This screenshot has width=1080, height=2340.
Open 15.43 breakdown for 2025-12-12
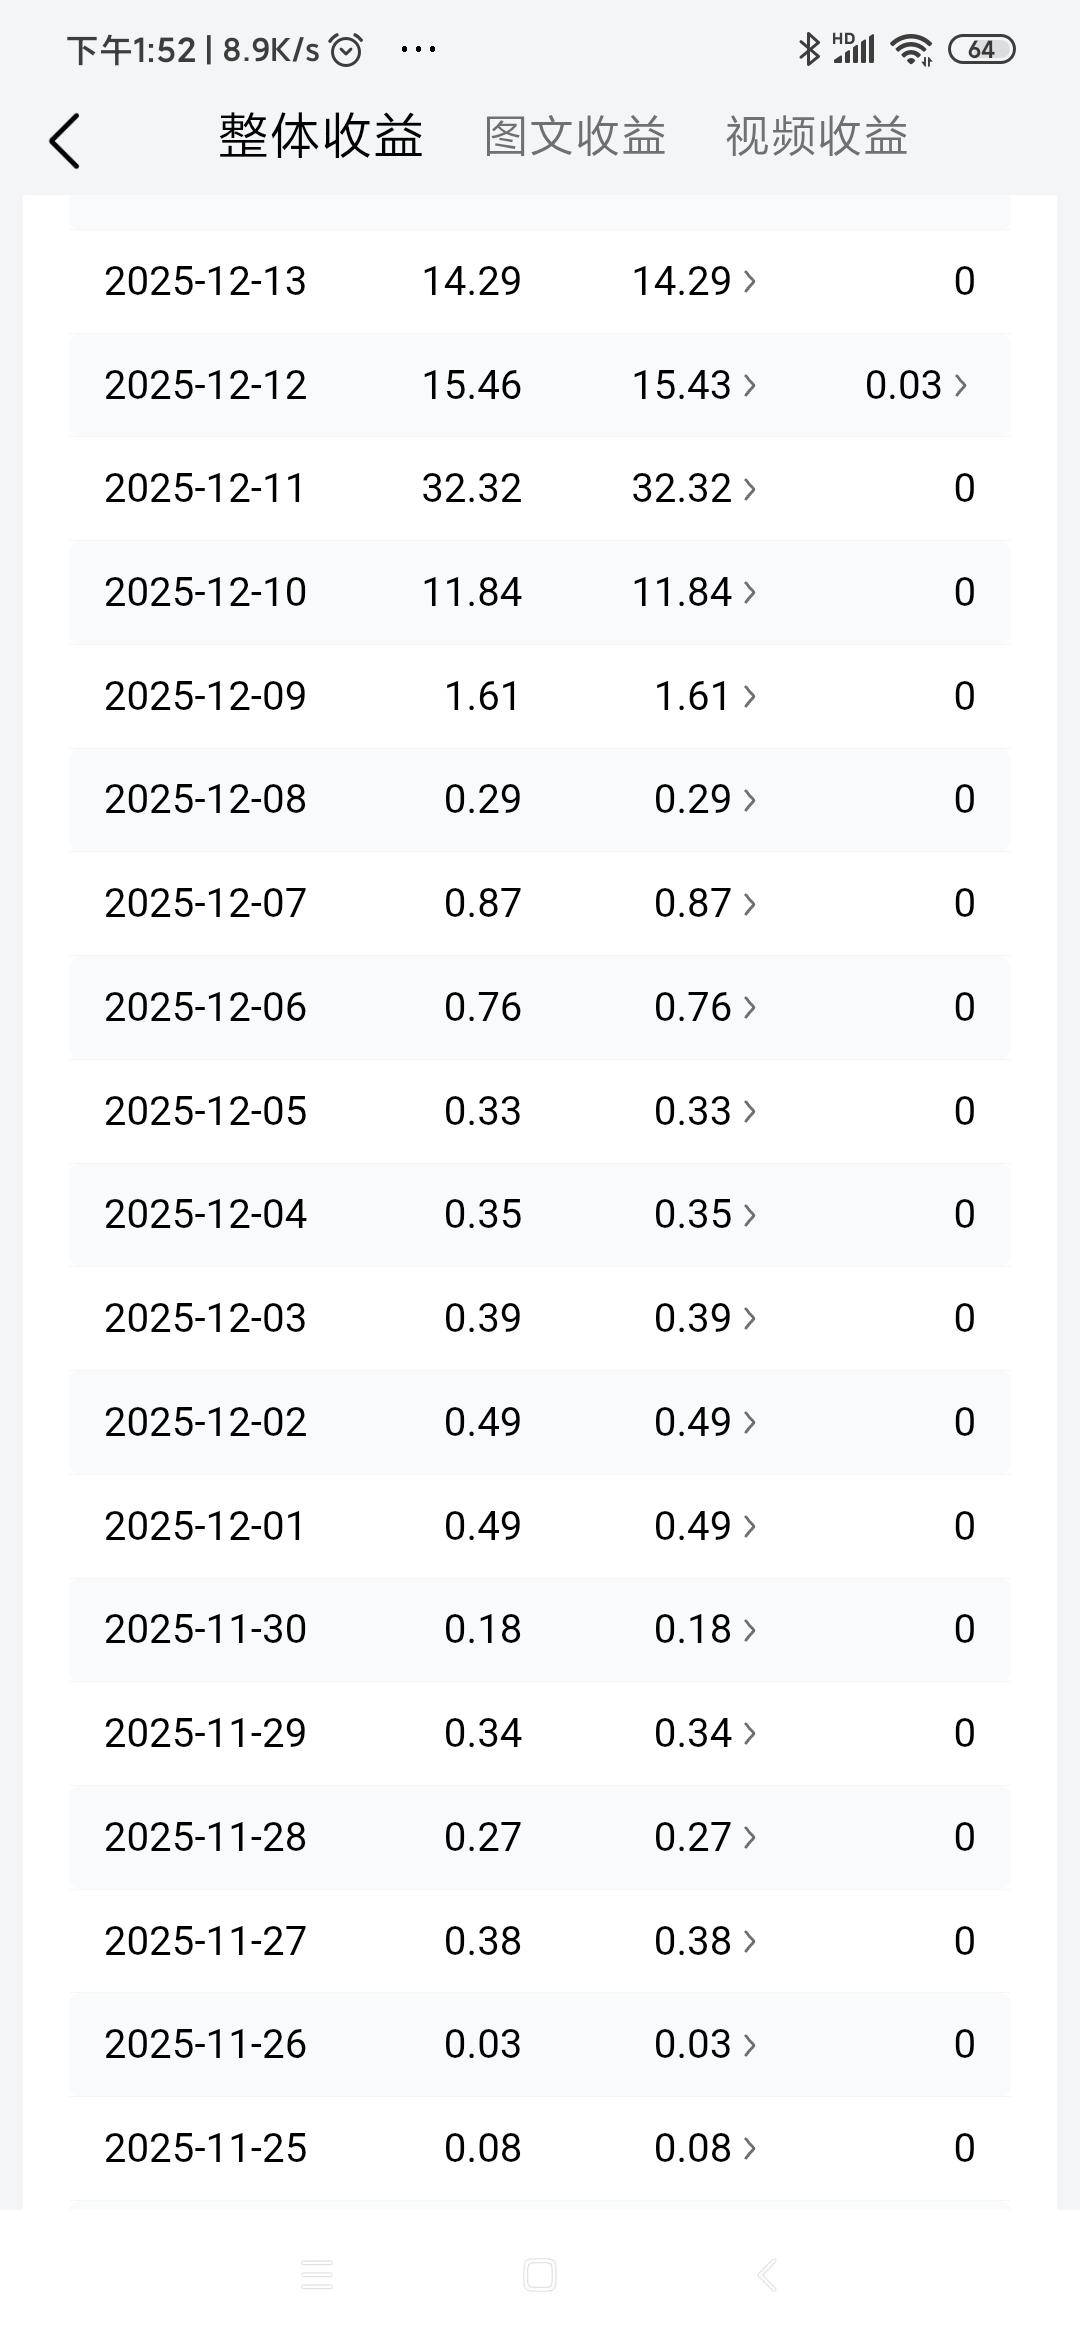tap(694, 385)
